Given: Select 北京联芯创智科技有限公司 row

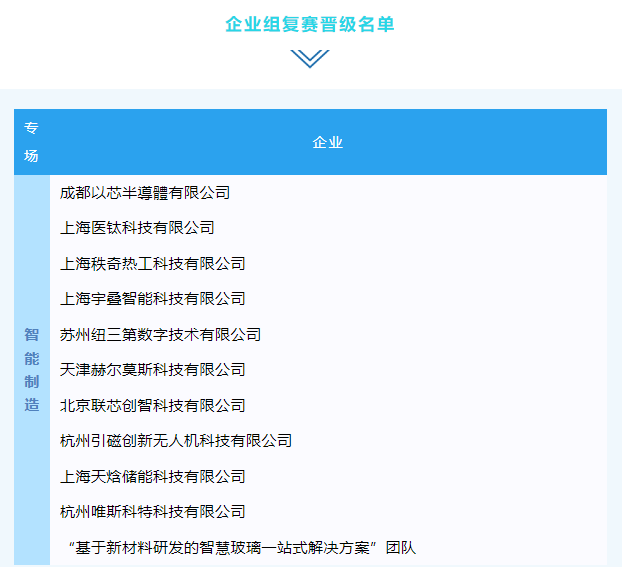Looking at the screenshot, I should 153,406.
